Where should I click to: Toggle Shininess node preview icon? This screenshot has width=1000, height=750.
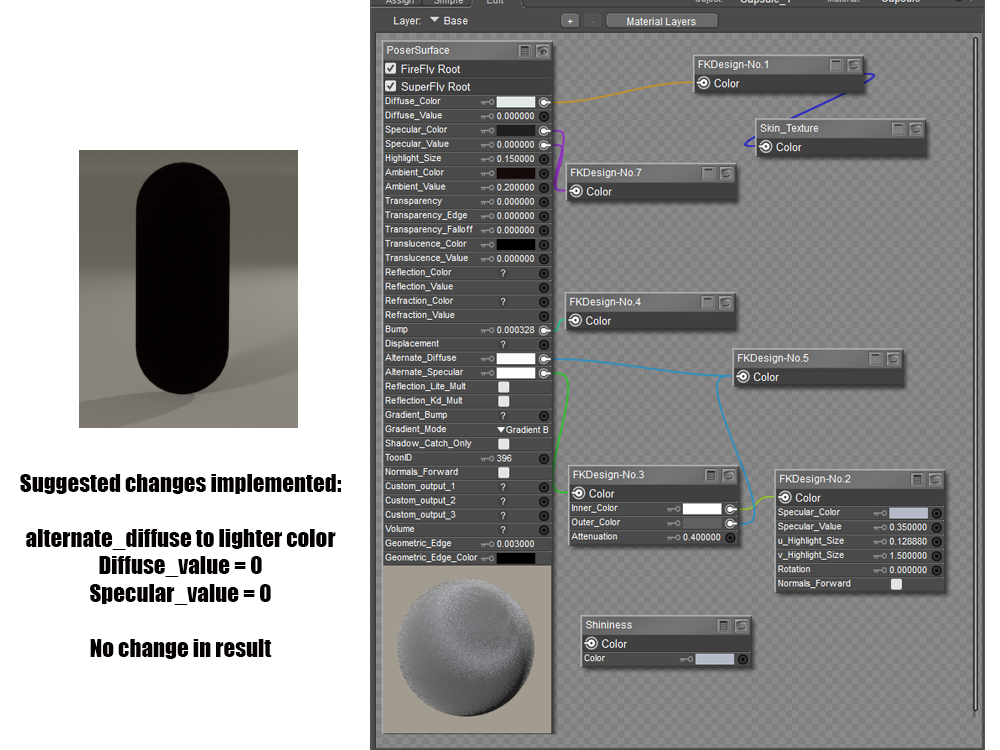tap(741, 626)
